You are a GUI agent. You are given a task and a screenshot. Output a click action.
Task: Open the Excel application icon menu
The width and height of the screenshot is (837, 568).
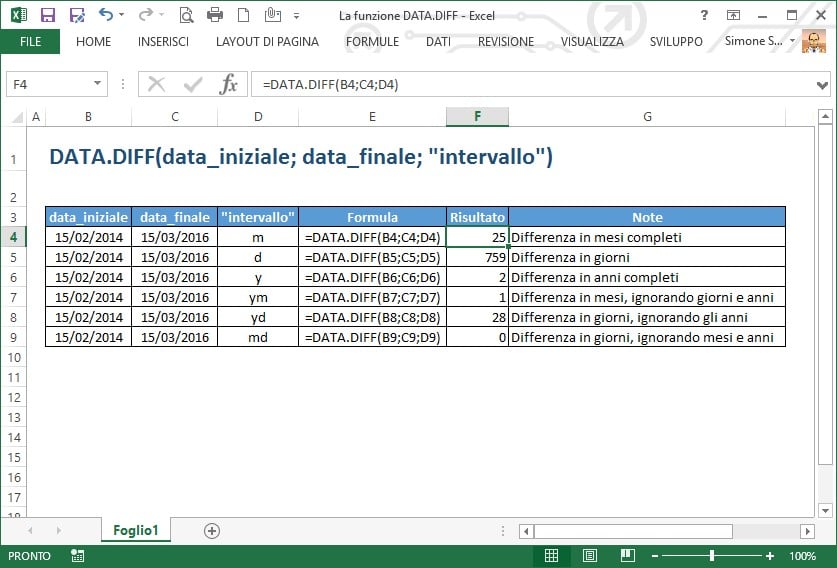pos(19,14)
